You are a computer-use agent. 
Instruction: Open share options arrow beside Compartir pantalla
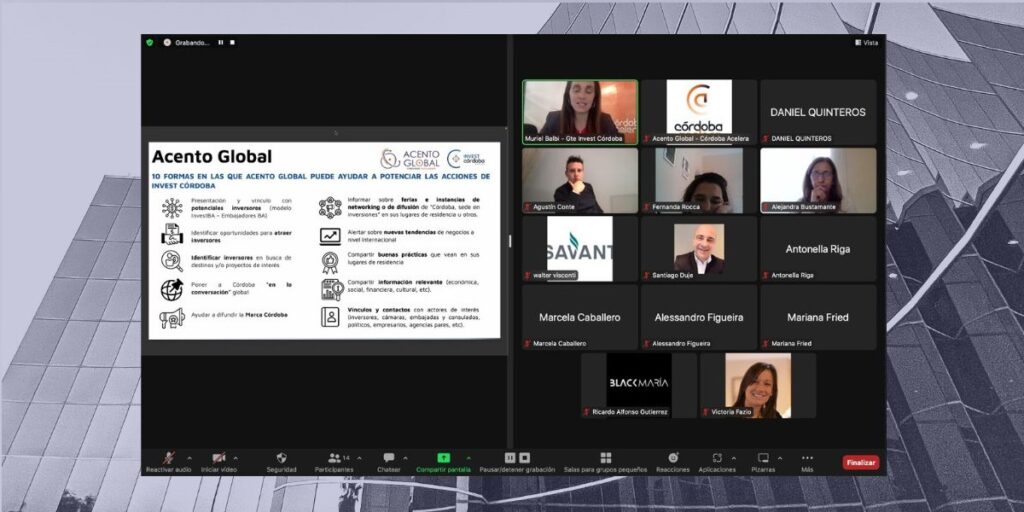(x=468, y=458)
